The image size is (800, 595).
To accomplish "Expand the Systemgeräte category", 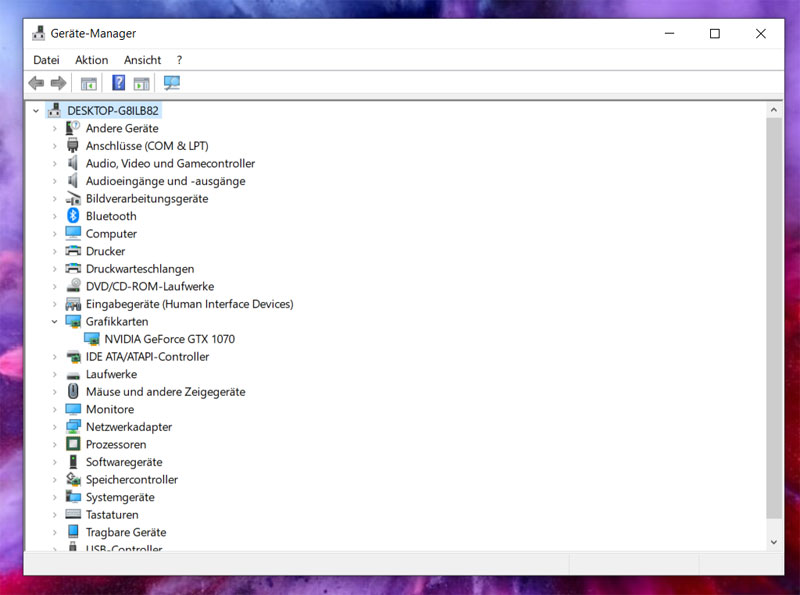I will coord(54,497).
